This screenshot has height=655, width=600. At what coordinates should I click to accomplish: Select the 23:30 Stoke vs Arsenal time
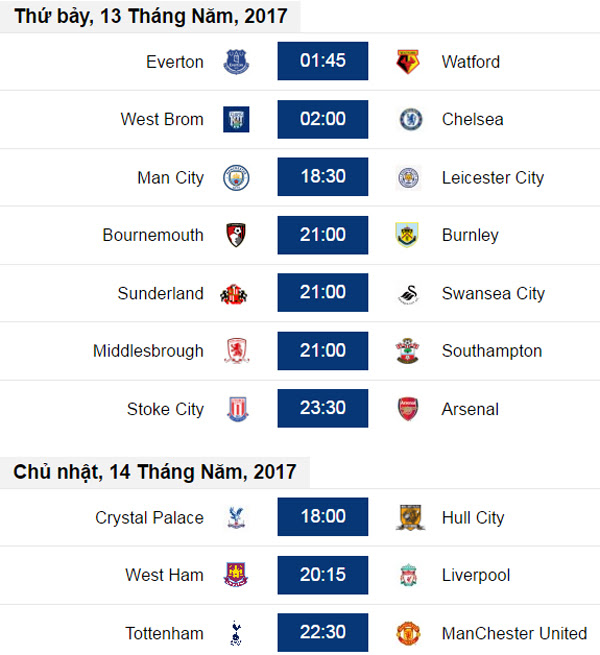[323, 408]
